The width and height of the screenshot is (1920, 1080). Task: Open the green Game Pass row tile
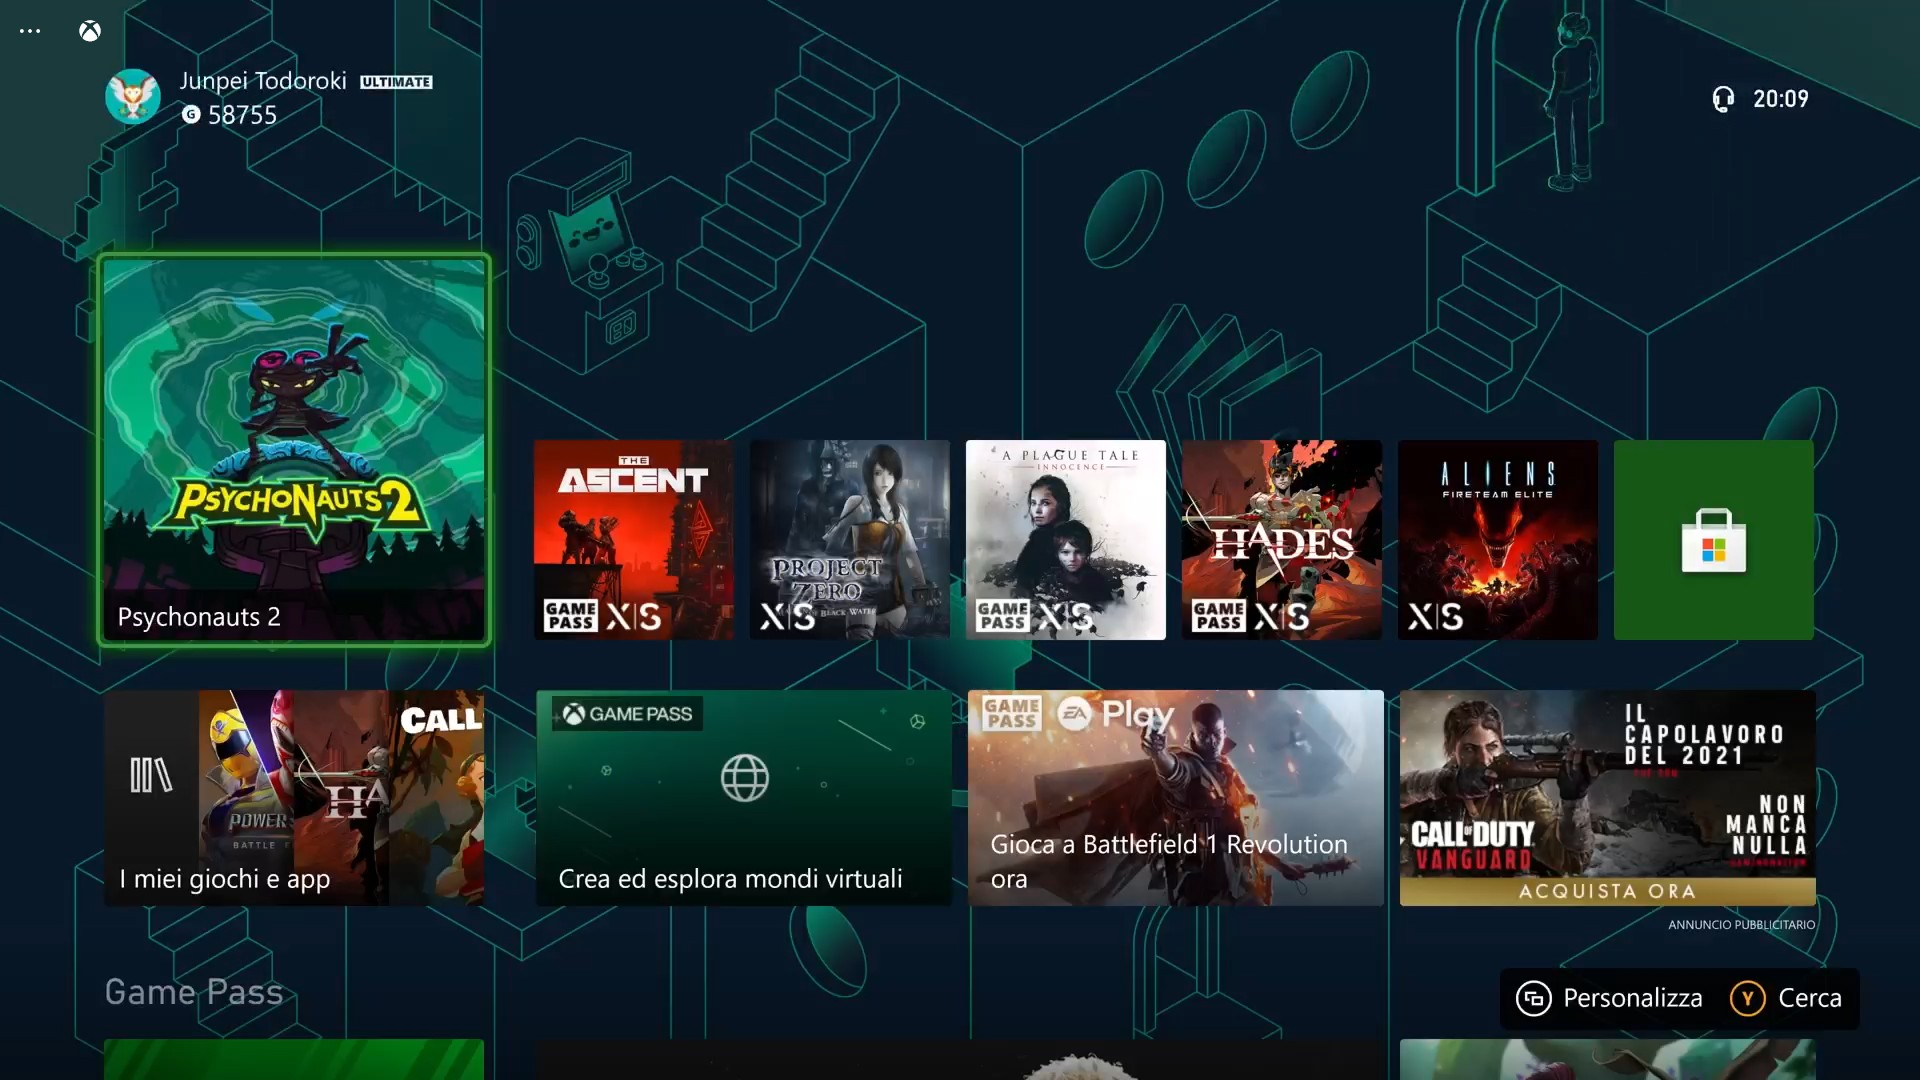coord(294,1059)
